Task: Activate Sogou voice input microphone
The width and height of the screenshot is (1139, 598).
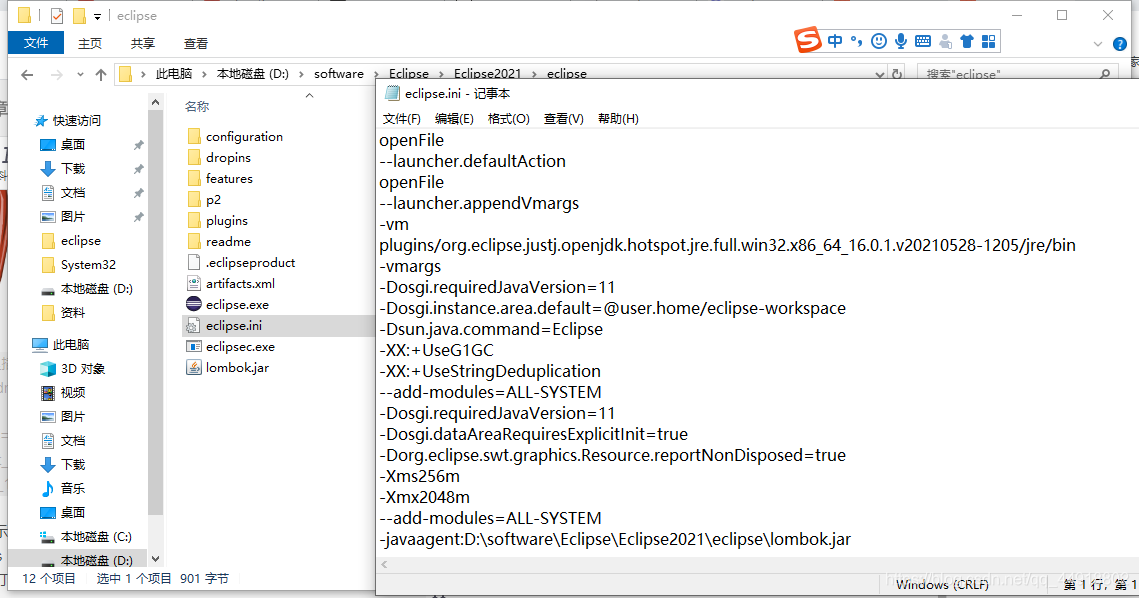Action: (x=902, y=41)
